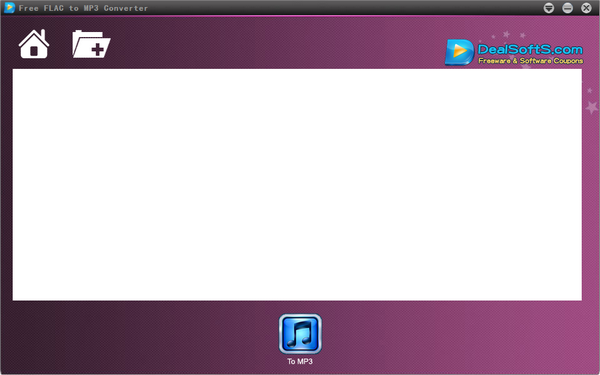Image resolution: width=600 pixels, height=375 pixels.
Task: Add files with the folder-plus icon
Action: click(91, 44)
